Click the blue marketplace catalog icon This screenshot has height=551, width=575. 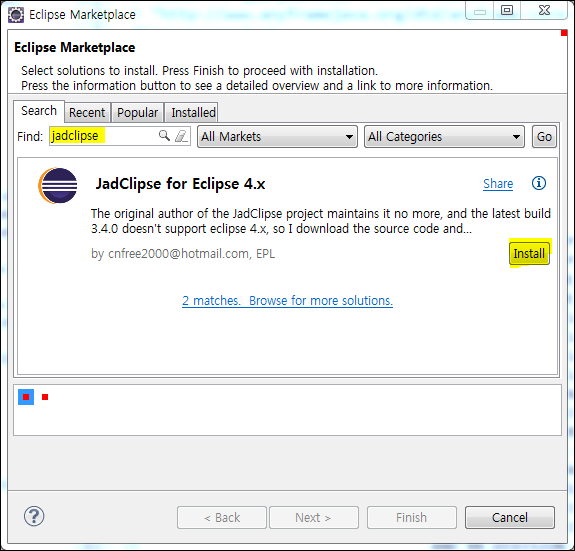[26, 397]
